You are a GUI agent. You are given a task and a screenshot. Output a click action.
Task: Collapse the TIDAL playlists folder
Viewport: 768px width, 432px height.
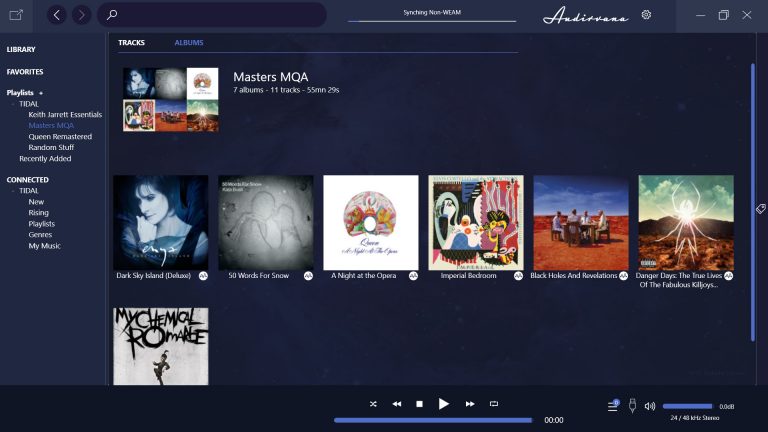pos(13,104)
